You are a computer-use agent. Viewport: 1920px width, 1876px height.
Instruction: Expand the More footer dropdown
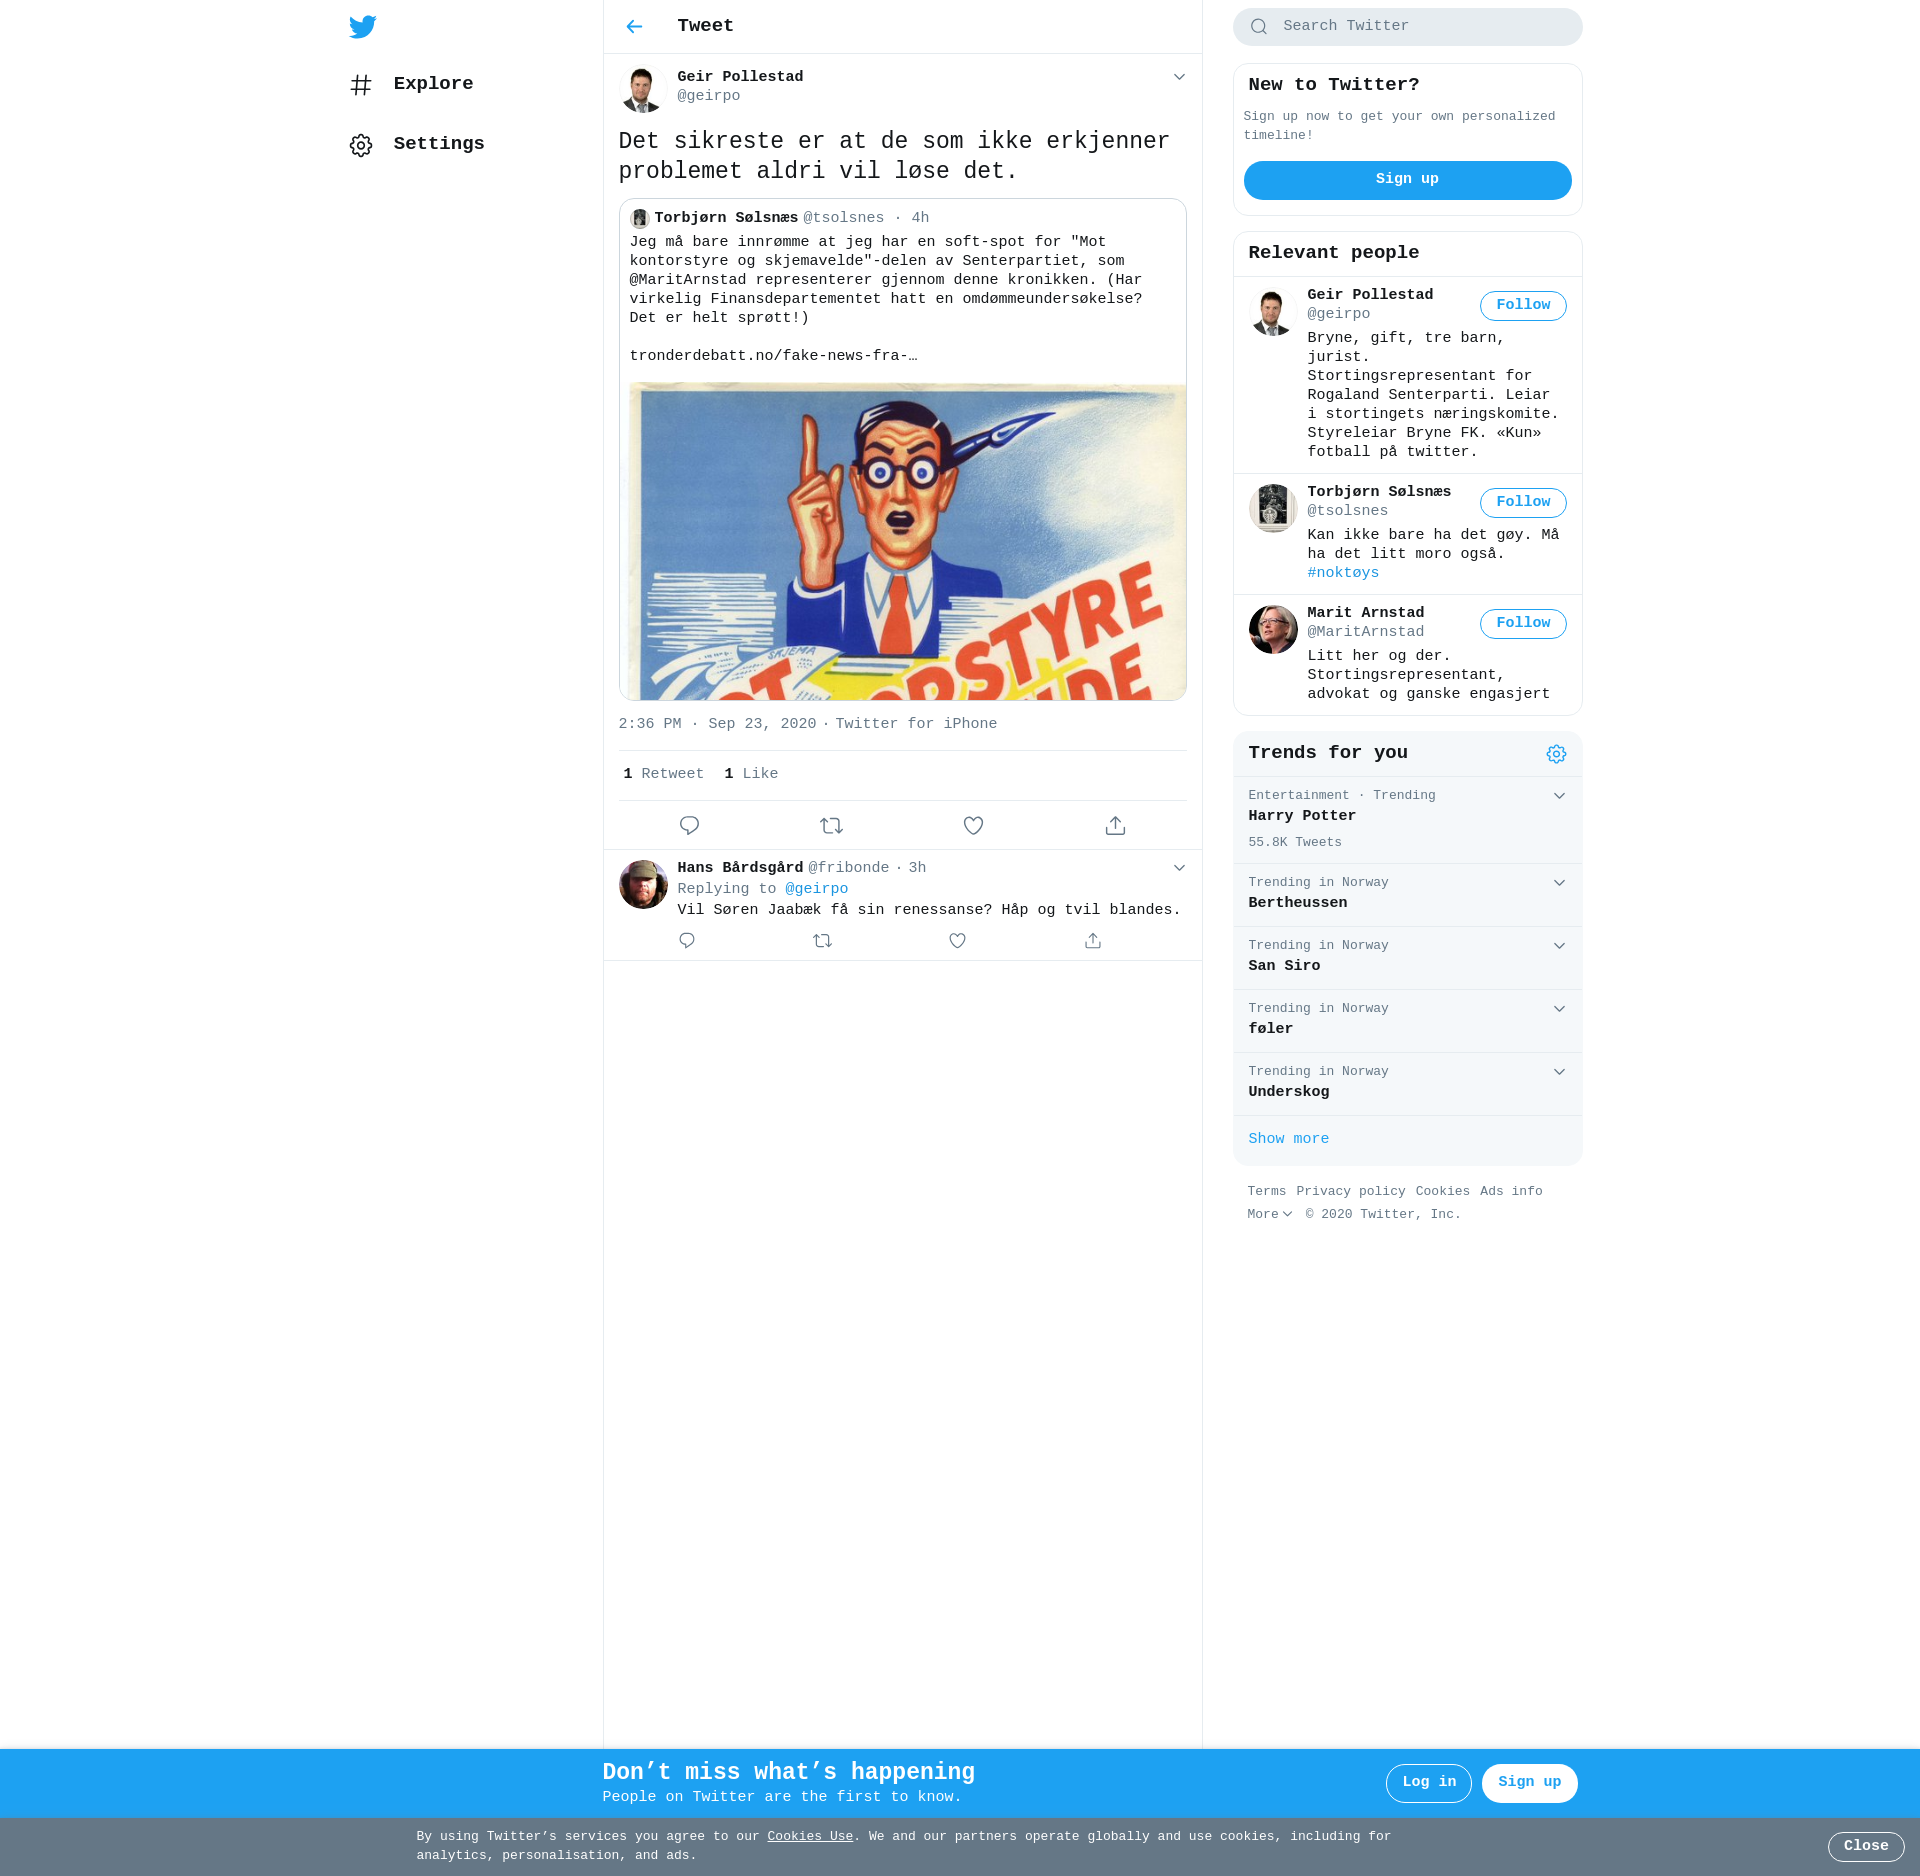pos(1270,1214)
